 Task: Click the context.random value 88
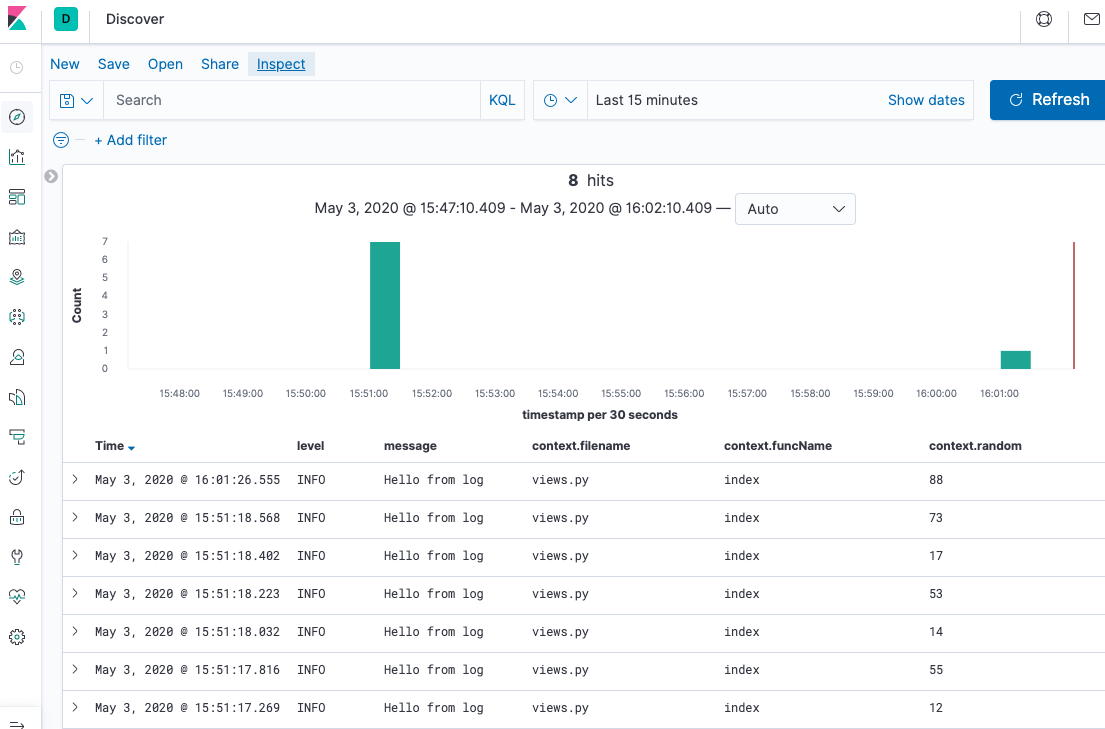pyautogui.click(x=936, y=479)
